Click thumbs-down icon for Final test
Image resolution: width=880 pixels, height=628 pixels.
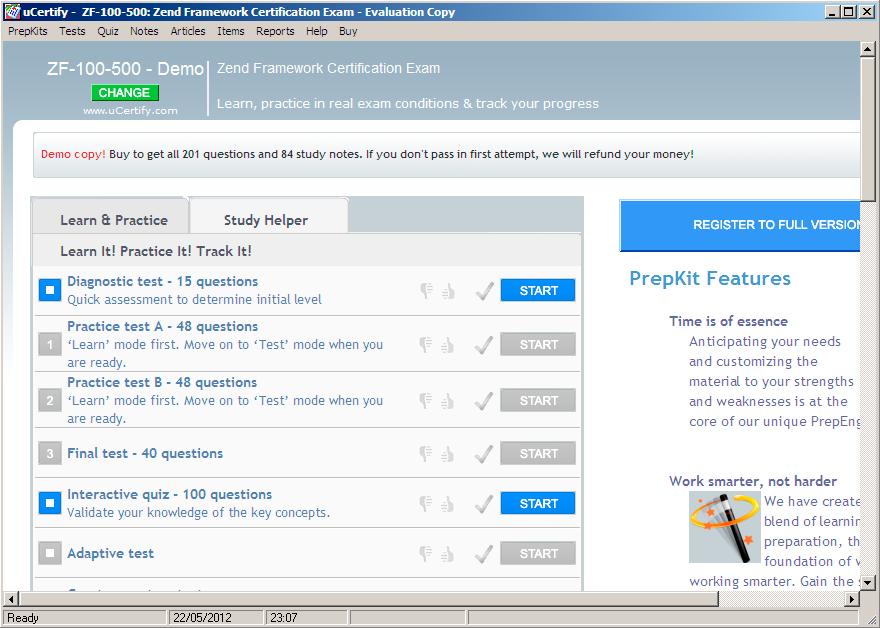pos(426,453)
